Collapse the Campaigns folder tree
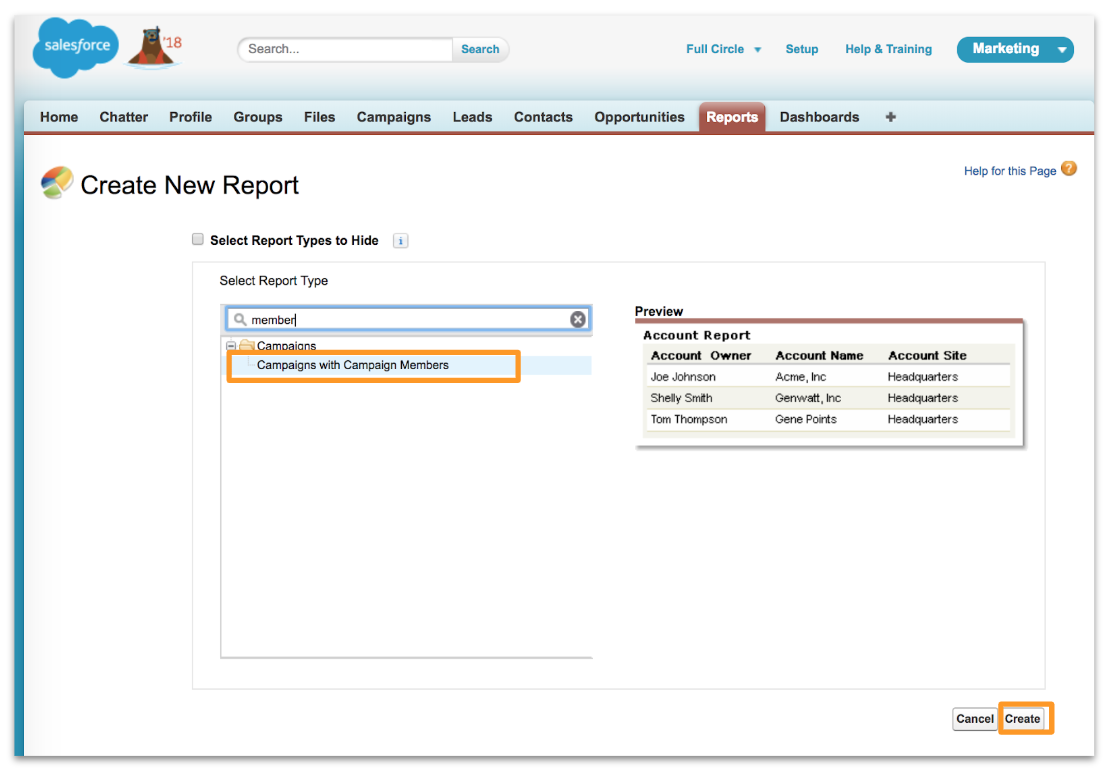This screenshot has height=768, width=1106. click(x=231, y=346)
